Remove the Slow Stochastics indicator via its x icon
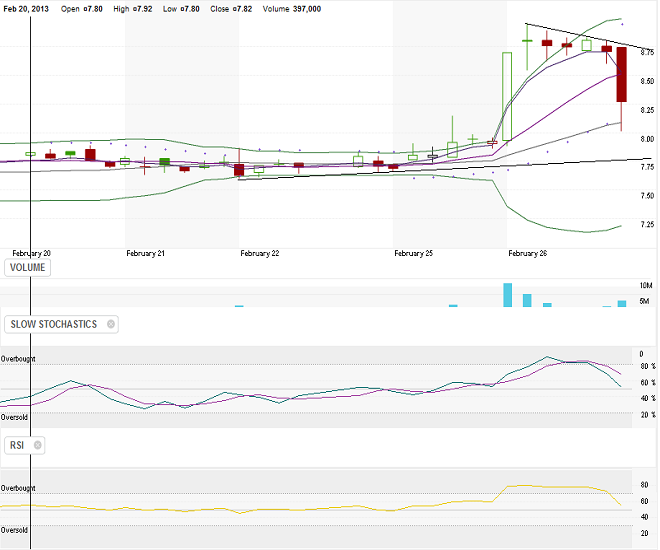 (111, 324)
